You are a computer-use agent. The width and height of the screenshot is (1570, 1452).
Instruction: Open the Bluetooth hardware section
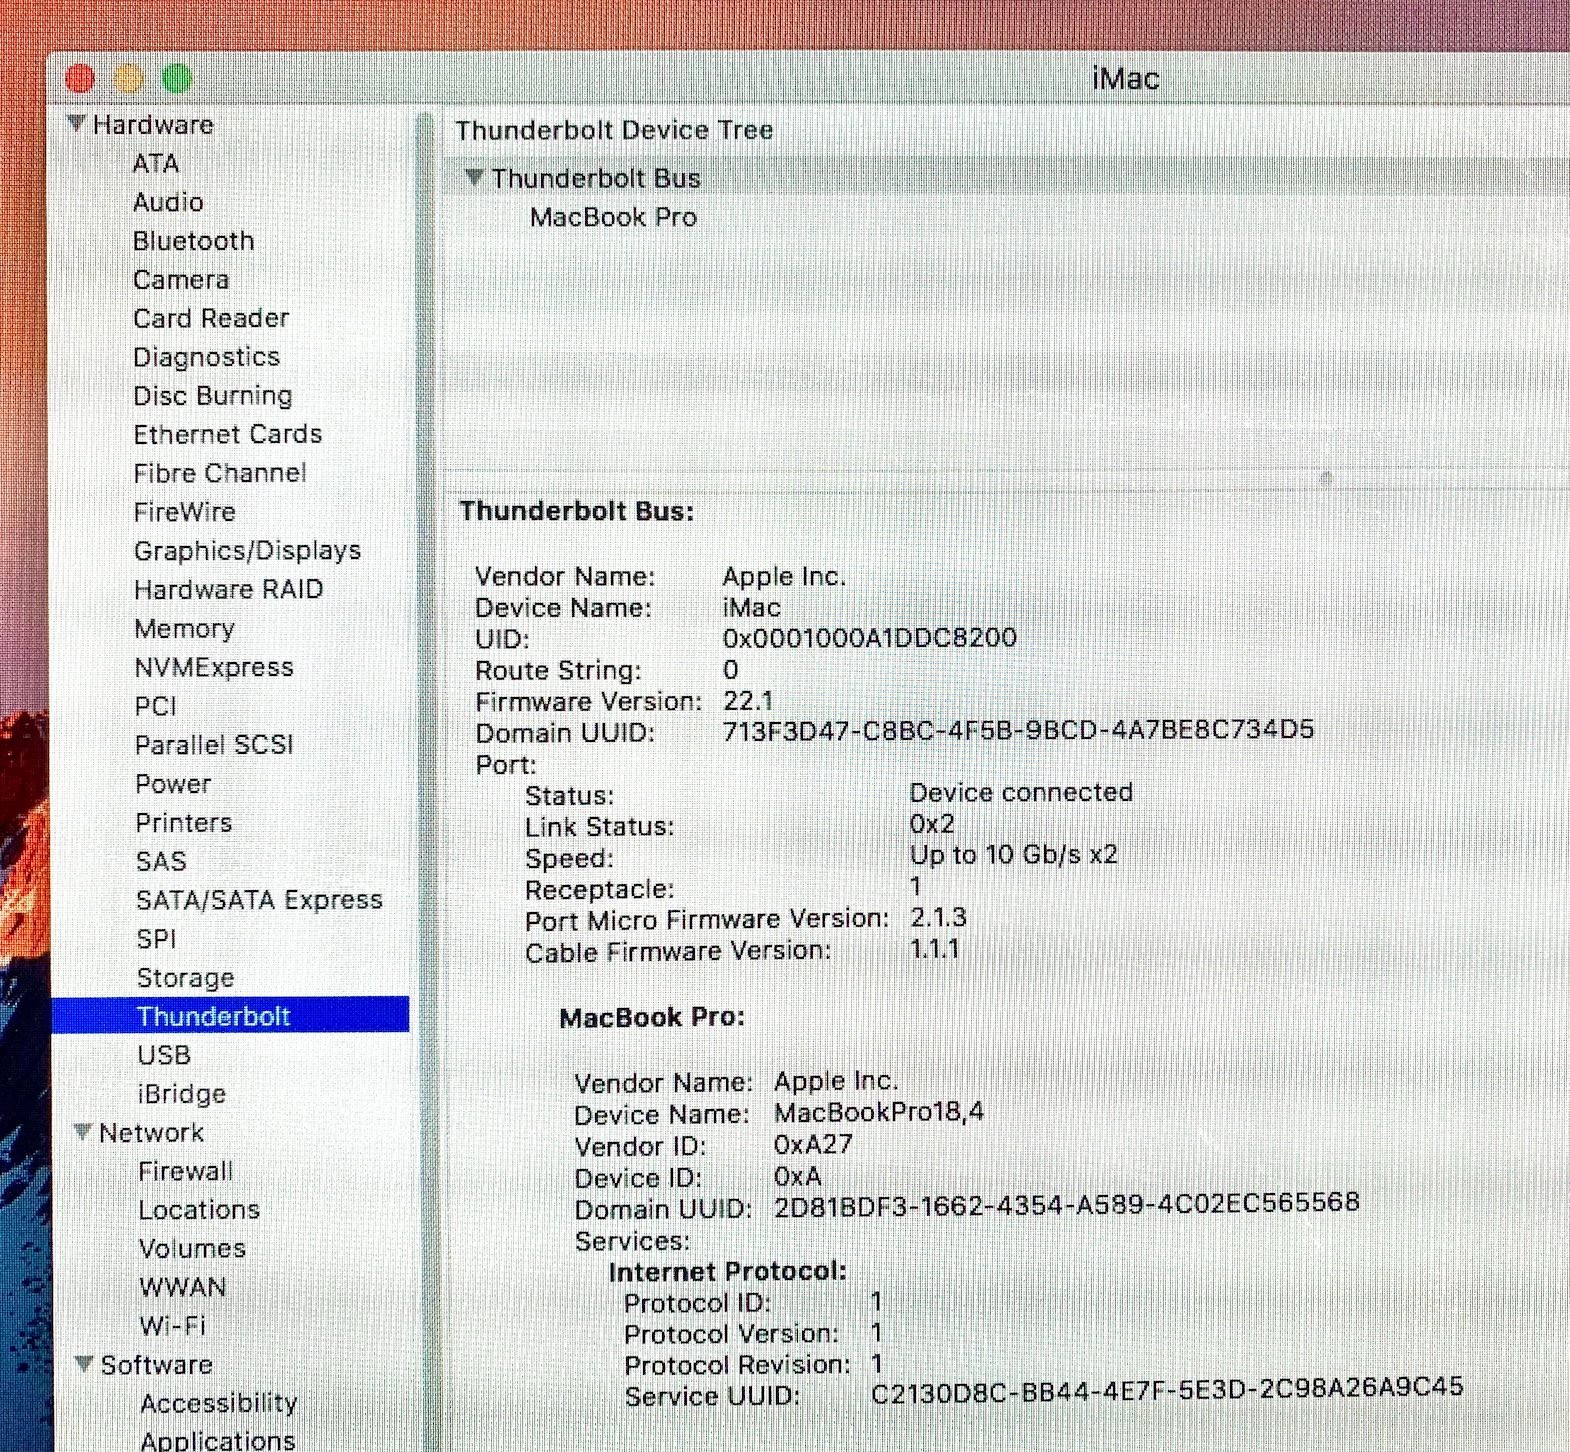(x=194, y=241)
